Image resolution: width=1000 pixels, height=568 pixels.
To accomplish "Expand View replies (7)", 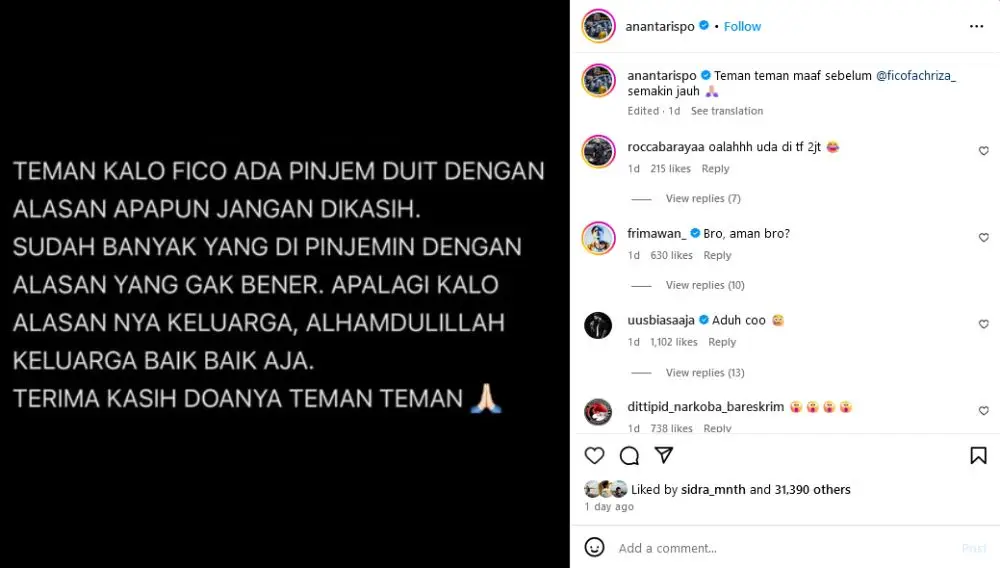I will click(x=703, y=198).
